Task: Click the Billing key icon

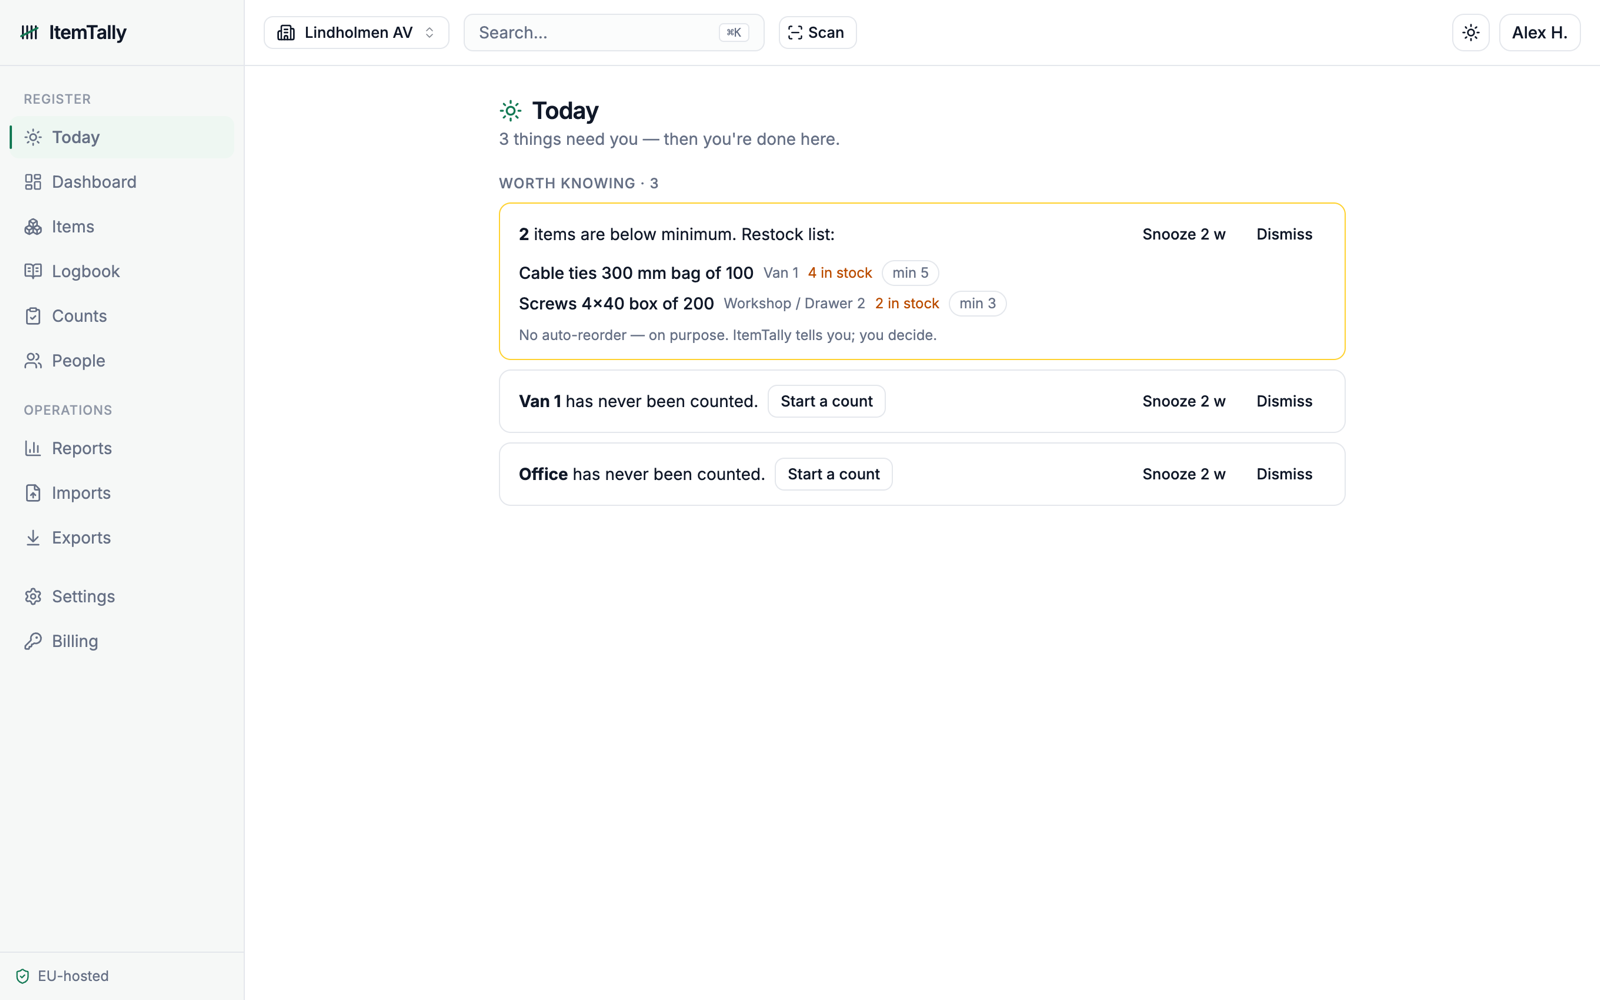Action: pyautogui.click(x=33, y=641)
